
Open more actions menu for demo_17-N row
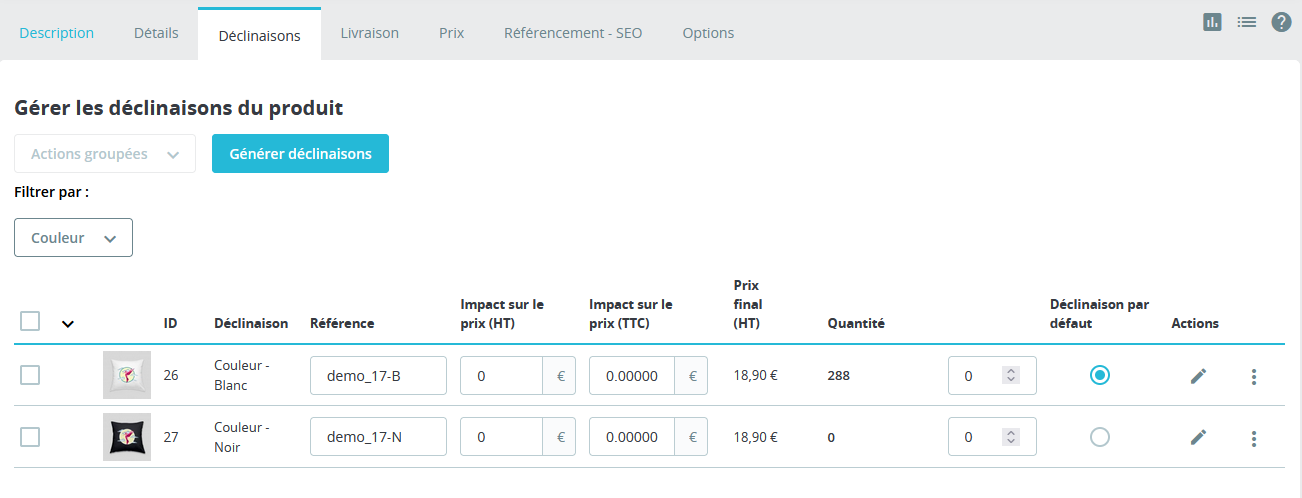tap(1254, 438)
